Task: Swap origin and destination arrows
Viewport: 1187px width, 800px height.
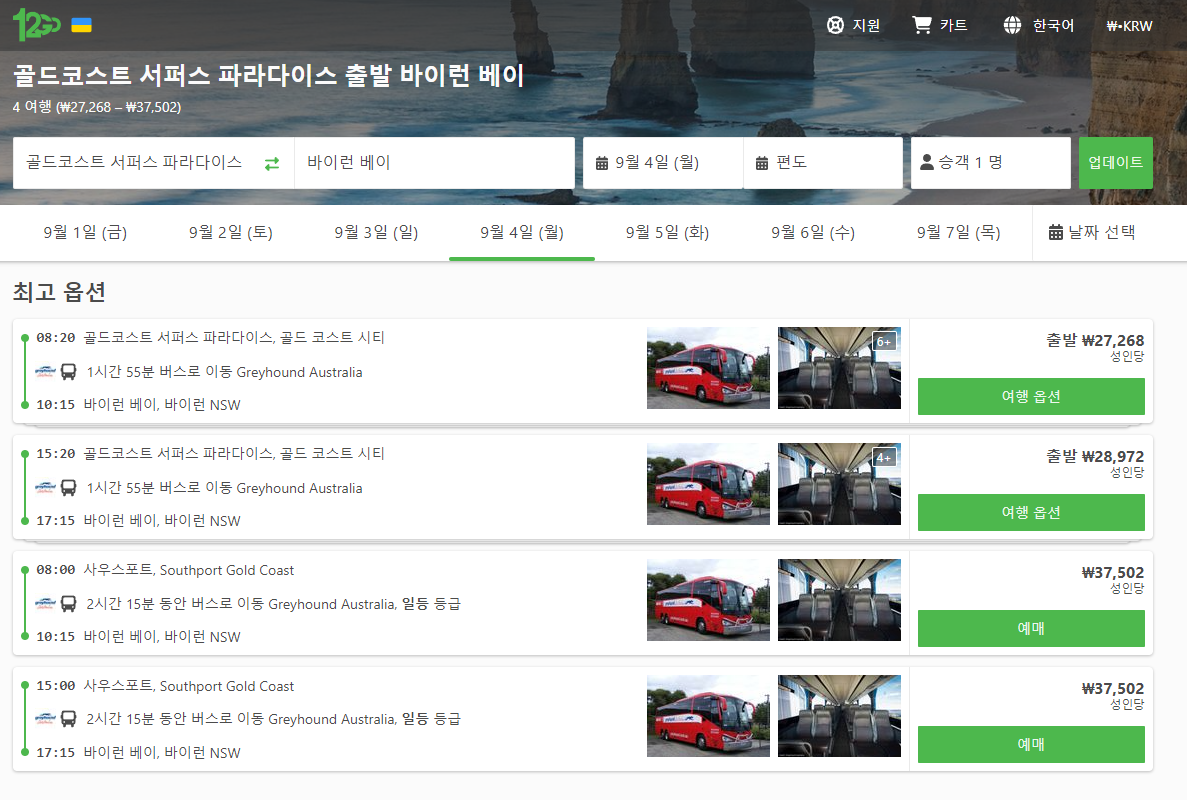Action: pyautogui.click(x=272, y=163)
